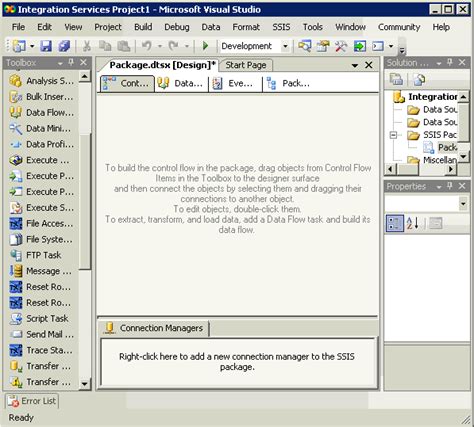Select the Message Queue task in Toolbox
The width and height of the screenshot is (474, 427).
[x=41, y=271]
